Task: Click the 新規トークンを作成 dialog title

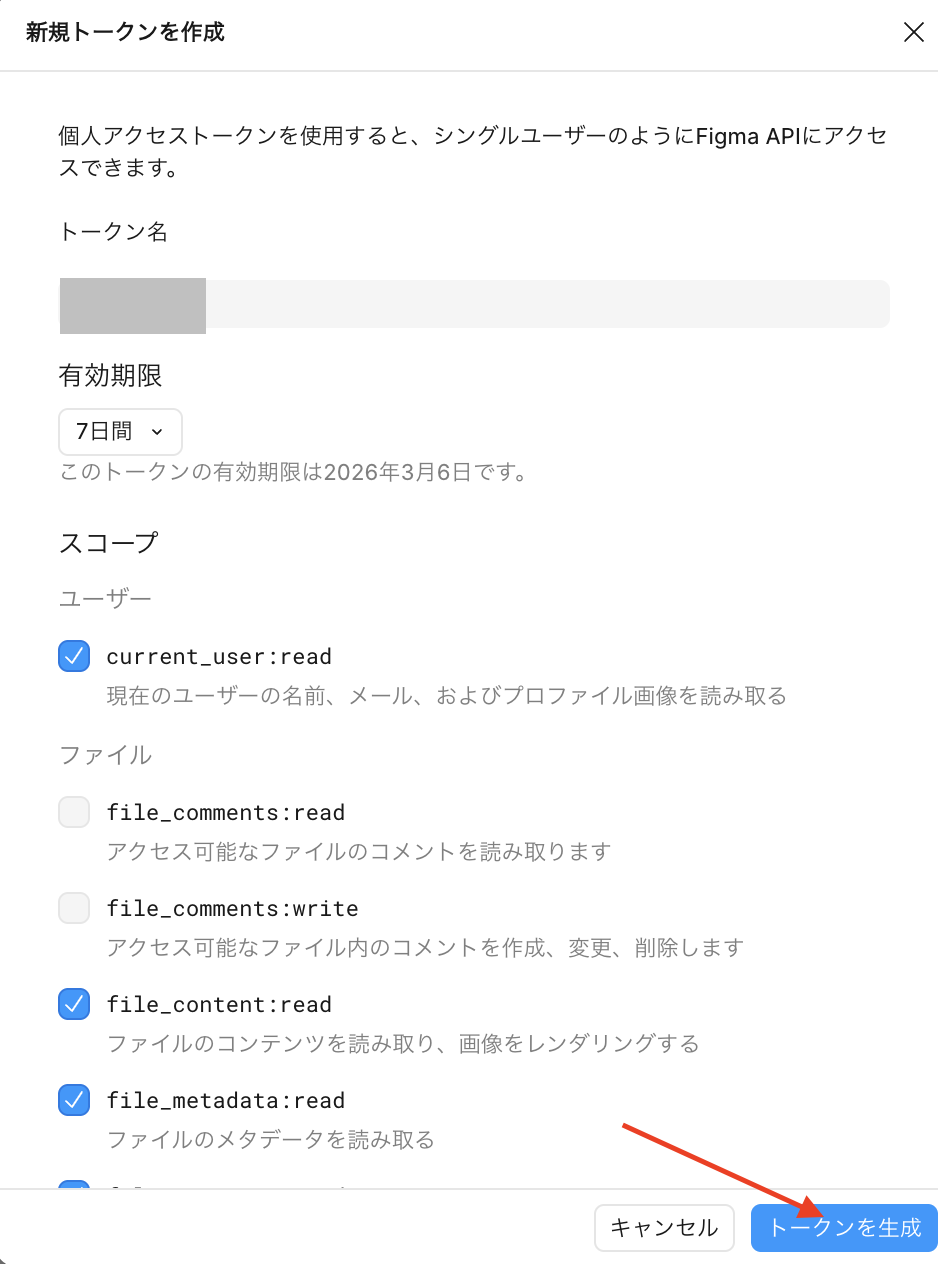Action: [125, 32]
